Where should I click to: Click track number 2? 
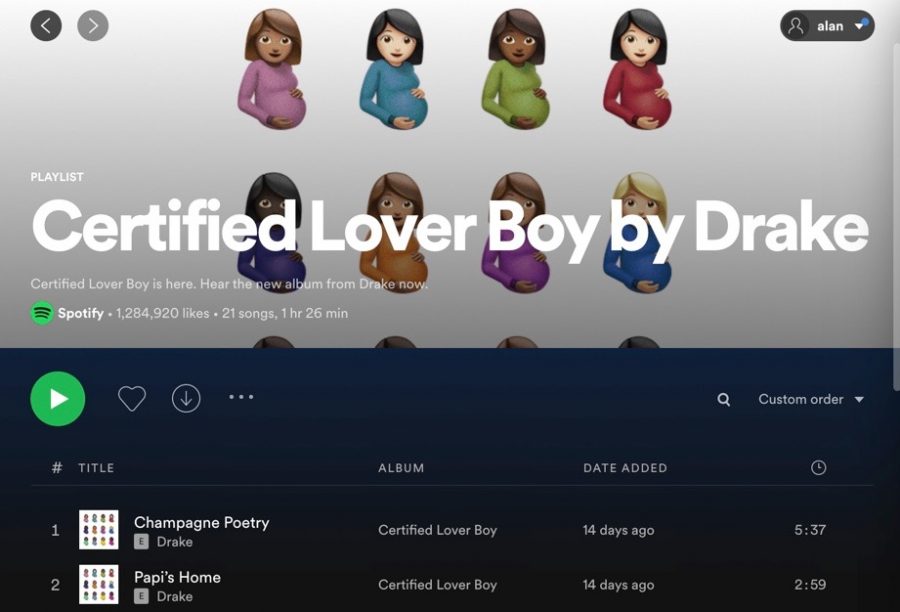tap(55, 584)
